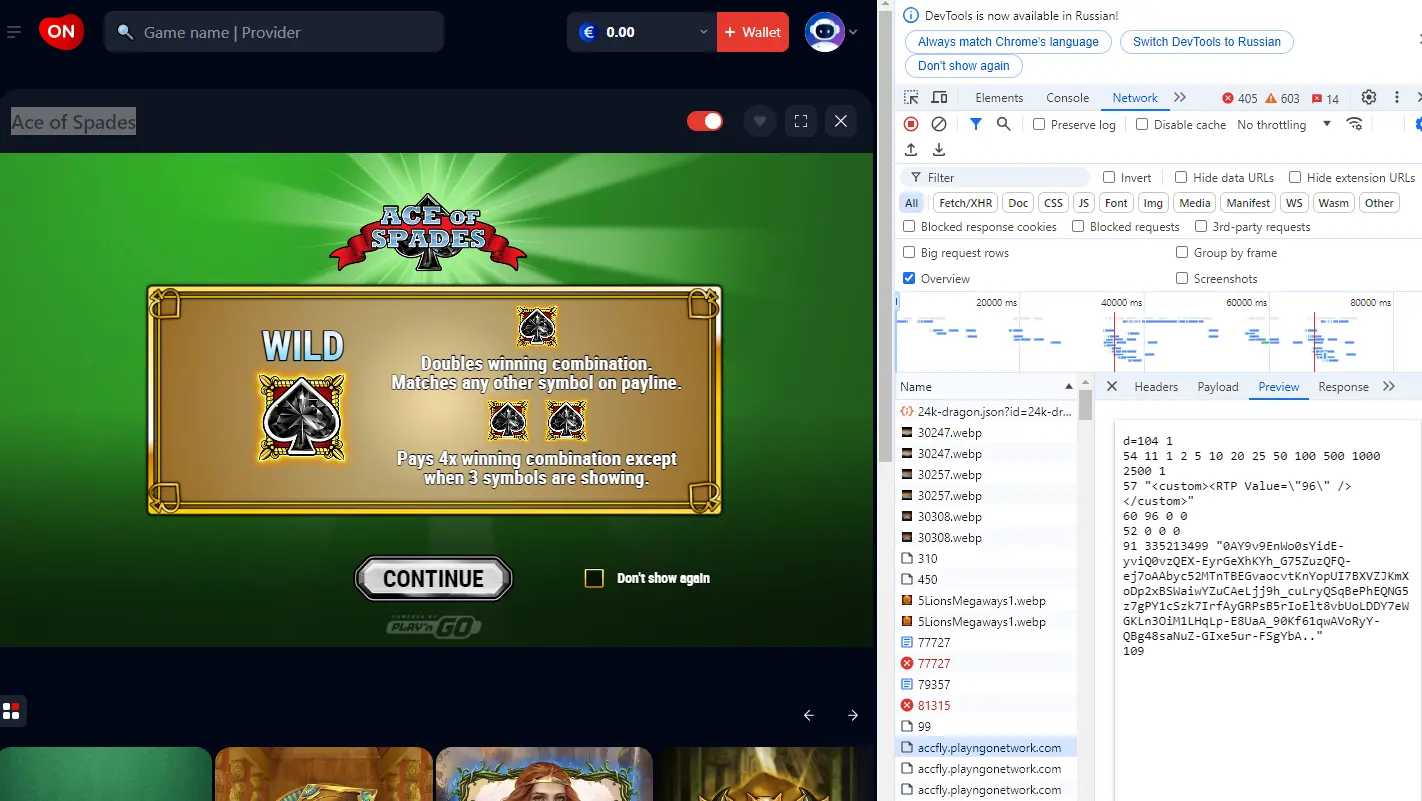Open the robot avatar profile menu

pyautogui.click(x=831, y=32)
